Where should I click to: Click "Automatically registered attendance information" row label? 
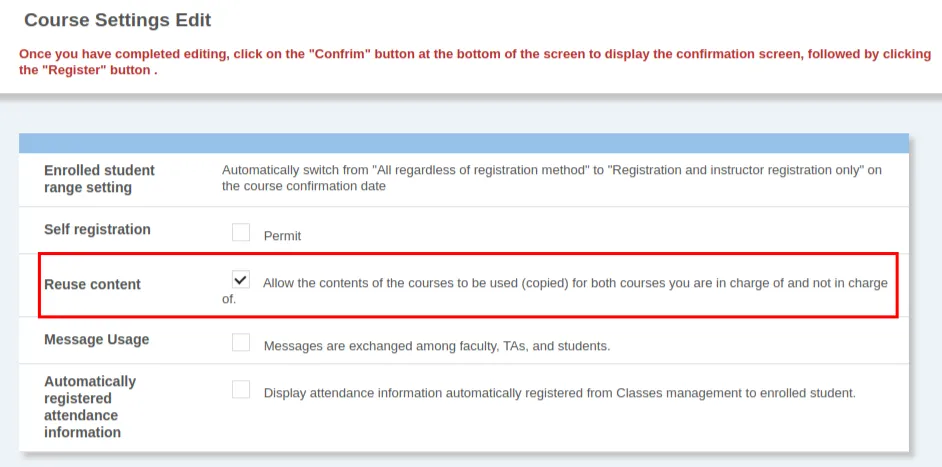pos(89,406)
